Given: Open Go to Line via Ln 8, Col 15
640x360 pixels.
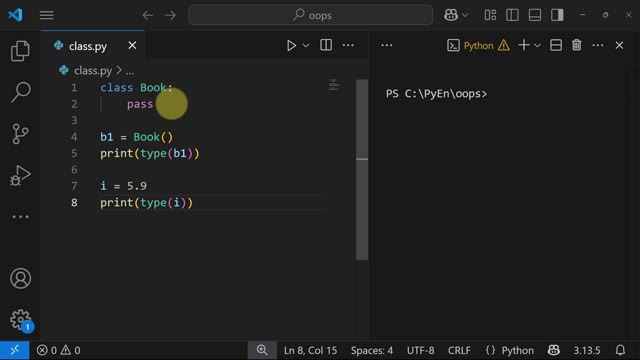Looking at the screenshot, I should (310, 350).
